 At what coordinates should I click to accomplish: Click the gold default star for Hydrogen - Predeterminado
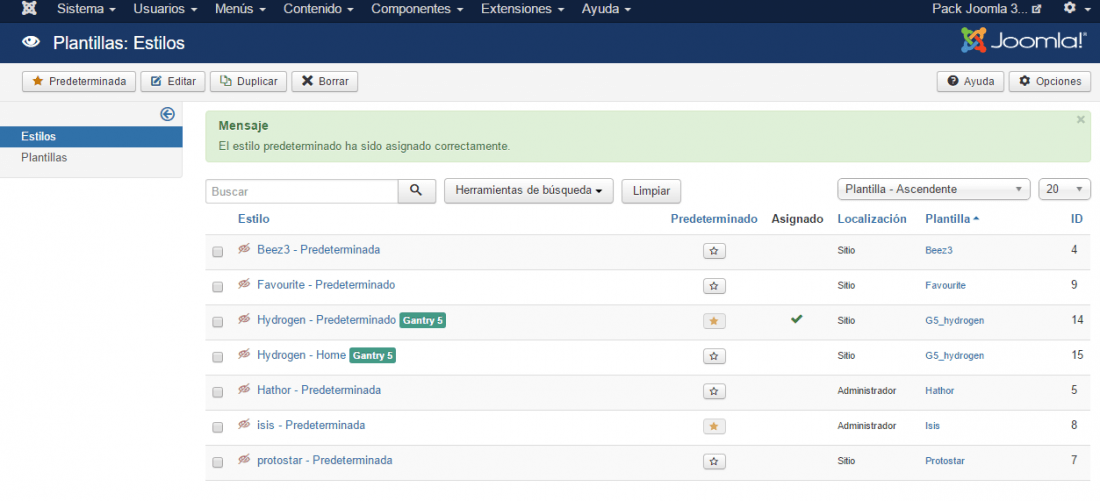[x=714, y=321]
